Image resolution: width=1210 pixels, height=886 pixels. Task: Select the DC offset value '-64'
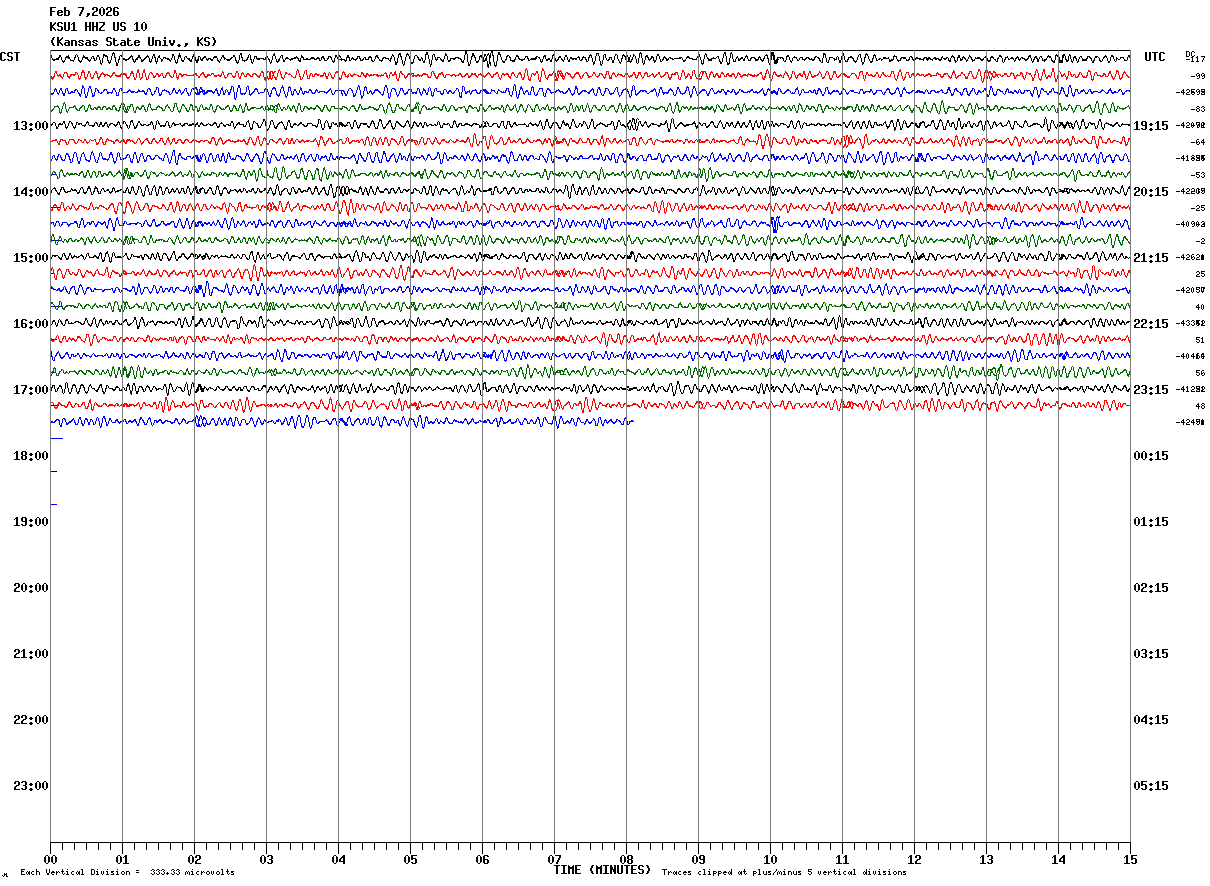[1197, 142]
